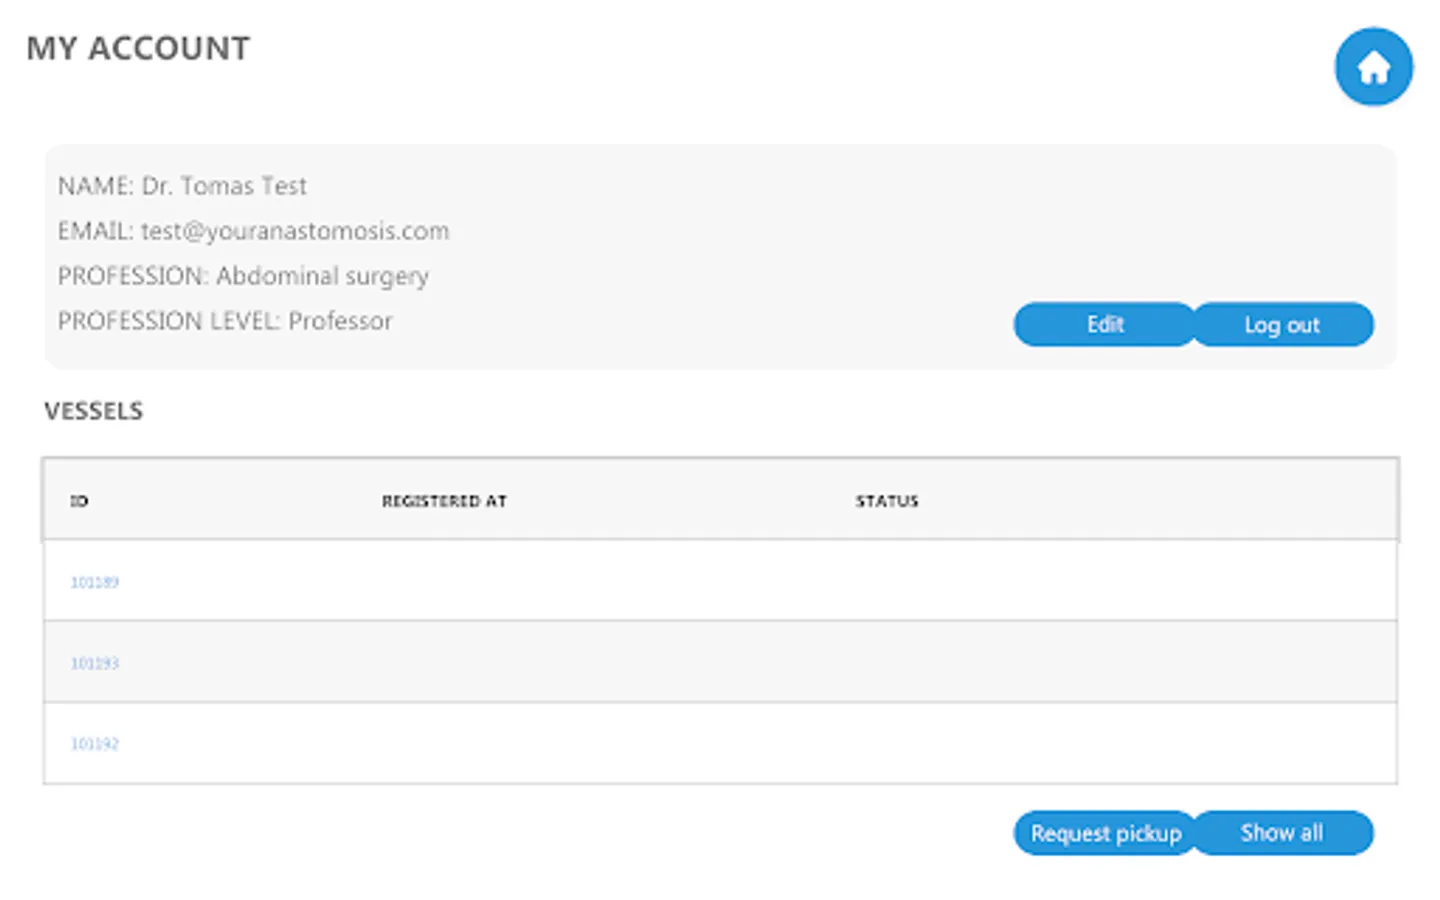Go to the home screen via house icon

[1373, 67]
